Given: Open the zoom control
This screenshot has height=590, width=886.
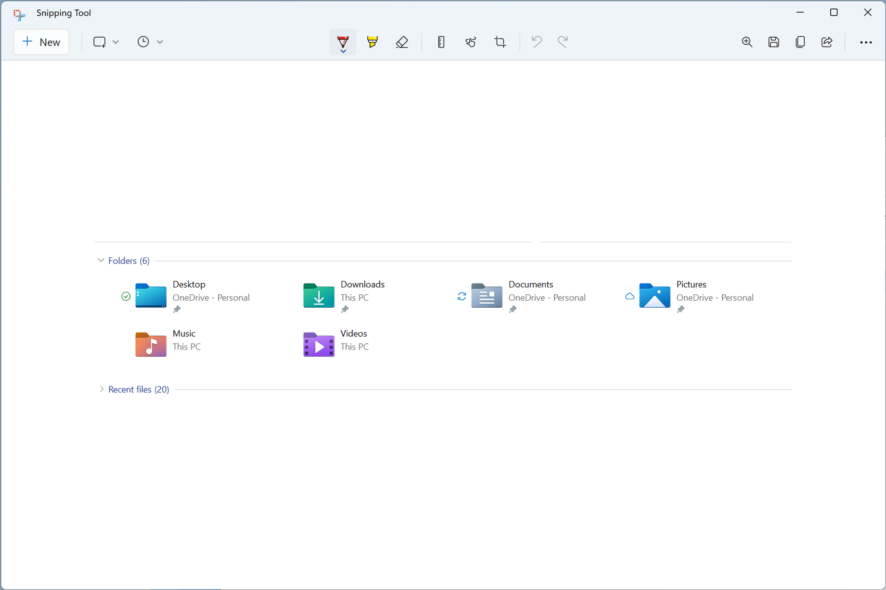Looking at the screenshot, I should click(x=746, y=42).
